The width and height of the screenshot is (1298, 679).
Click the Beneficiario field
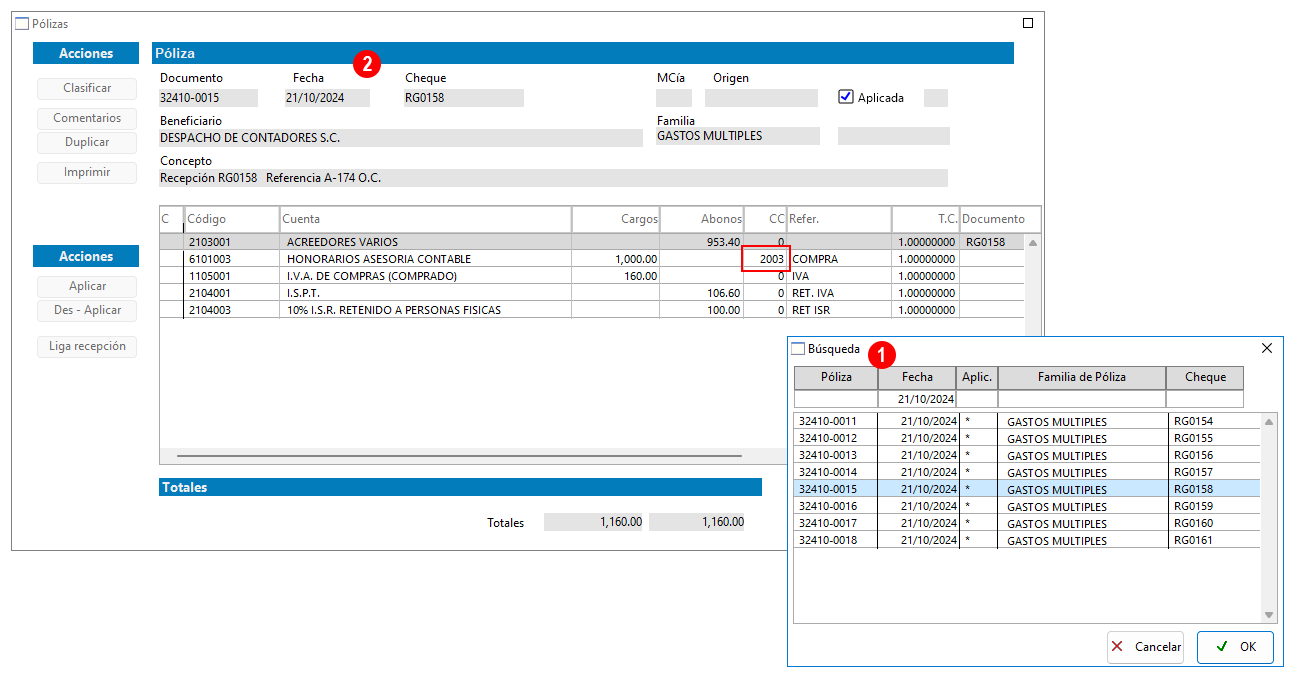click(x=401, y=138)
